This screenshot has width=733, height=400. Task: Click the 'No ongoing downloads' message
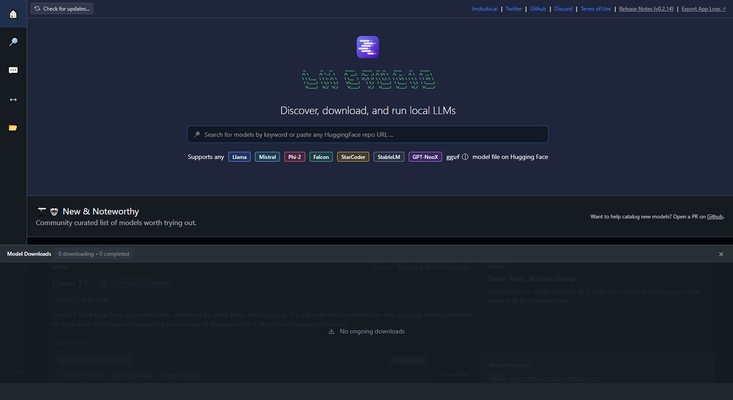pyautogui.click(x=366, y=331)
